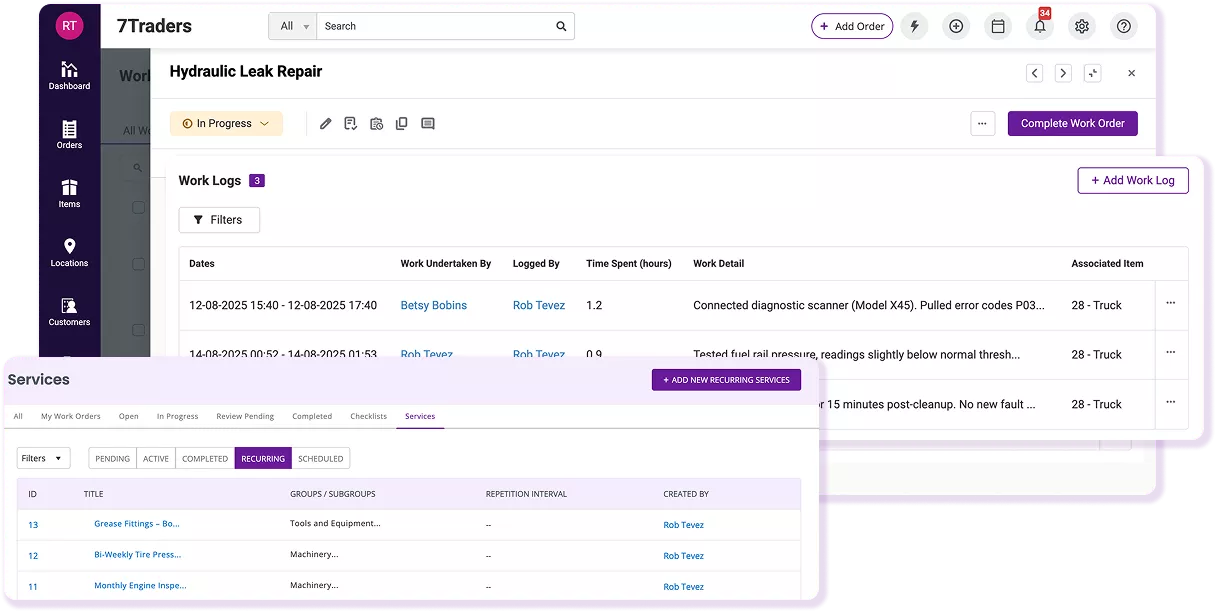Select the Recurring filter toggle

263,459
